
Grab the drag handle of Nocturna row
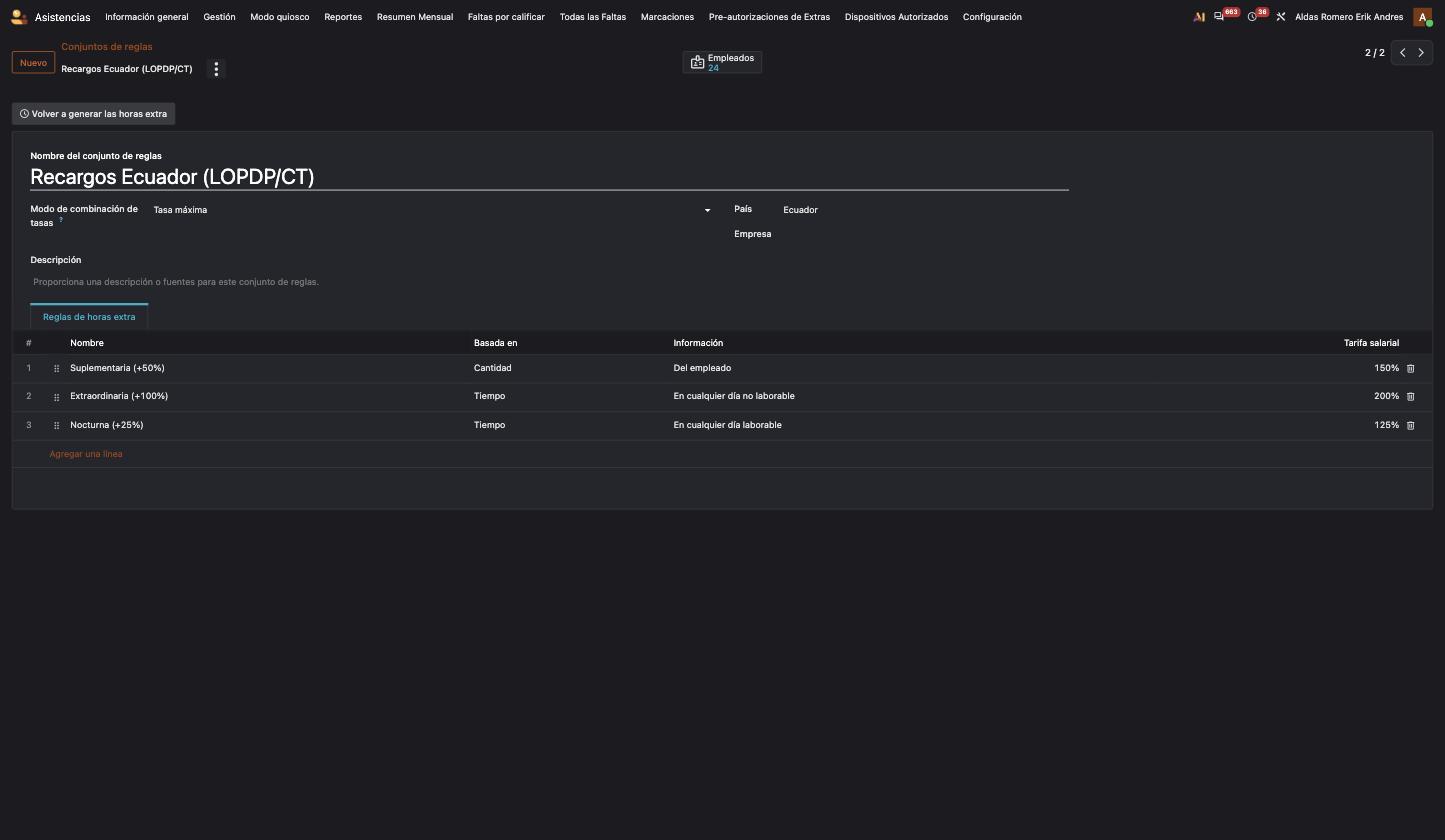tap(56, 426)
